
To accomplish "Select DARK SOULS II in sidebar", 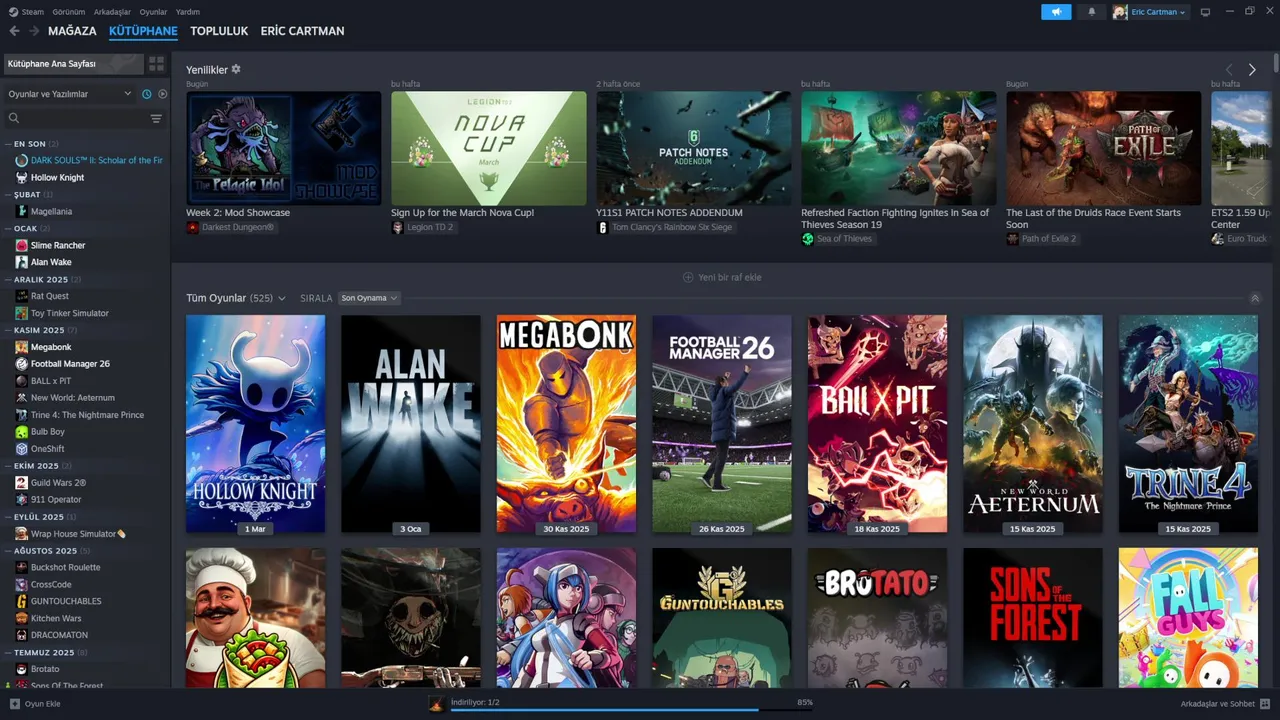I will point(89,160).
